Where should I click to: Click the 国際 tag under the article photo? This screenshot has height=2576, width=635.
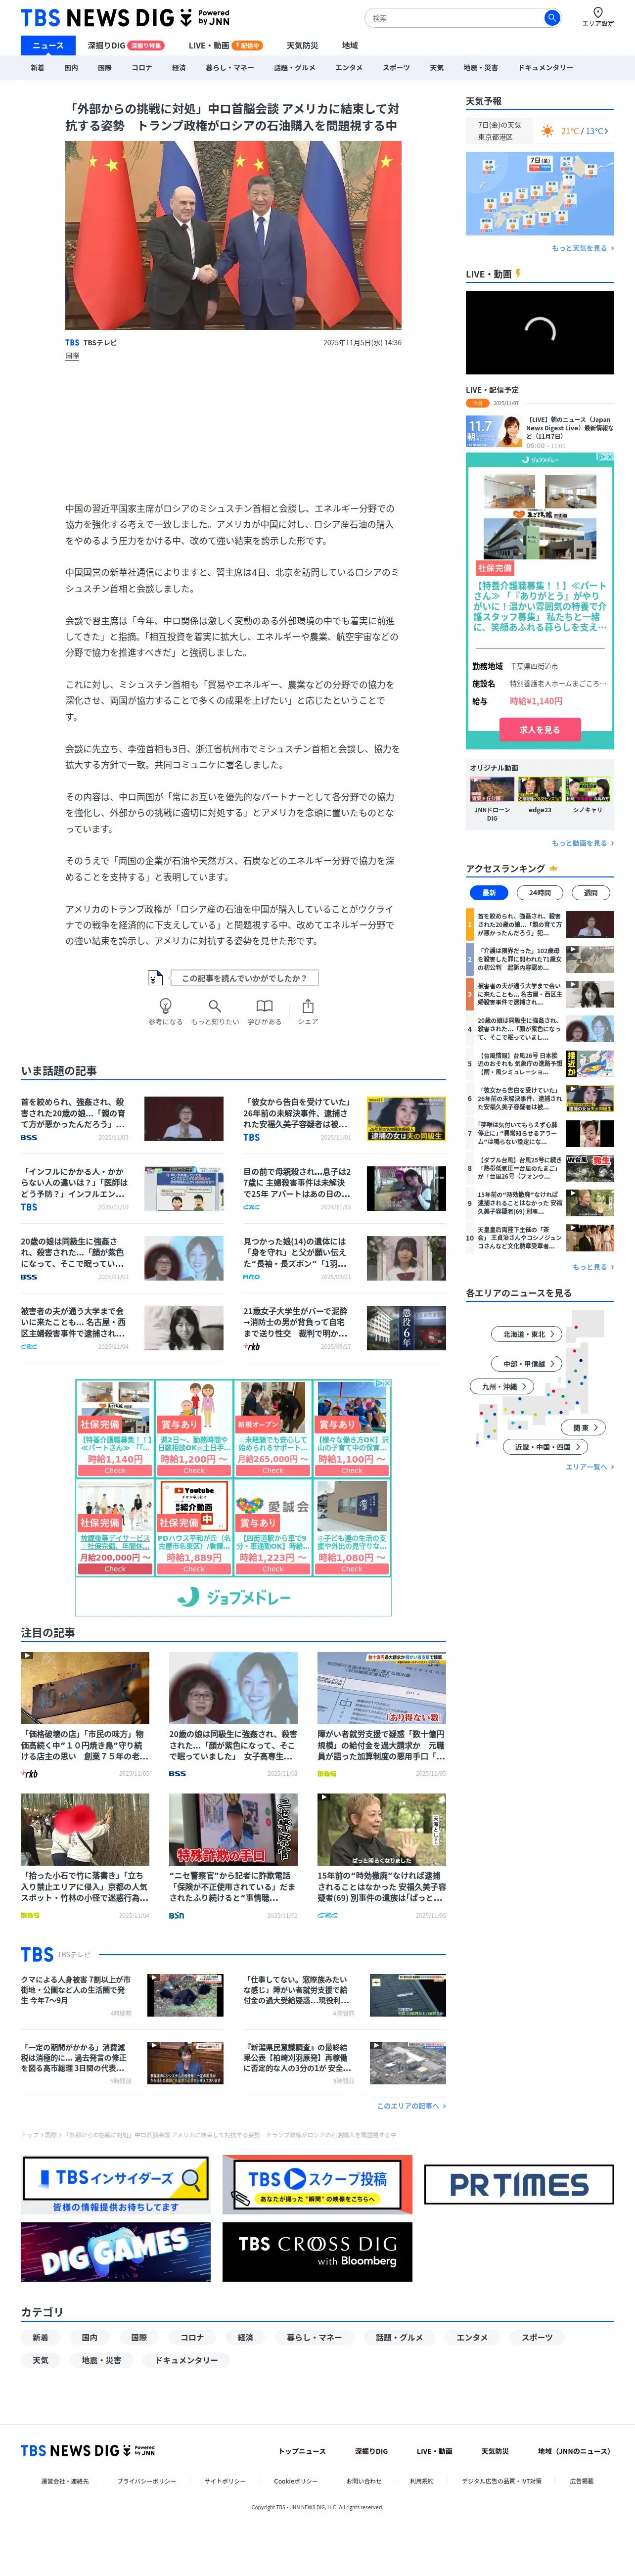click(x=72, y=356)
